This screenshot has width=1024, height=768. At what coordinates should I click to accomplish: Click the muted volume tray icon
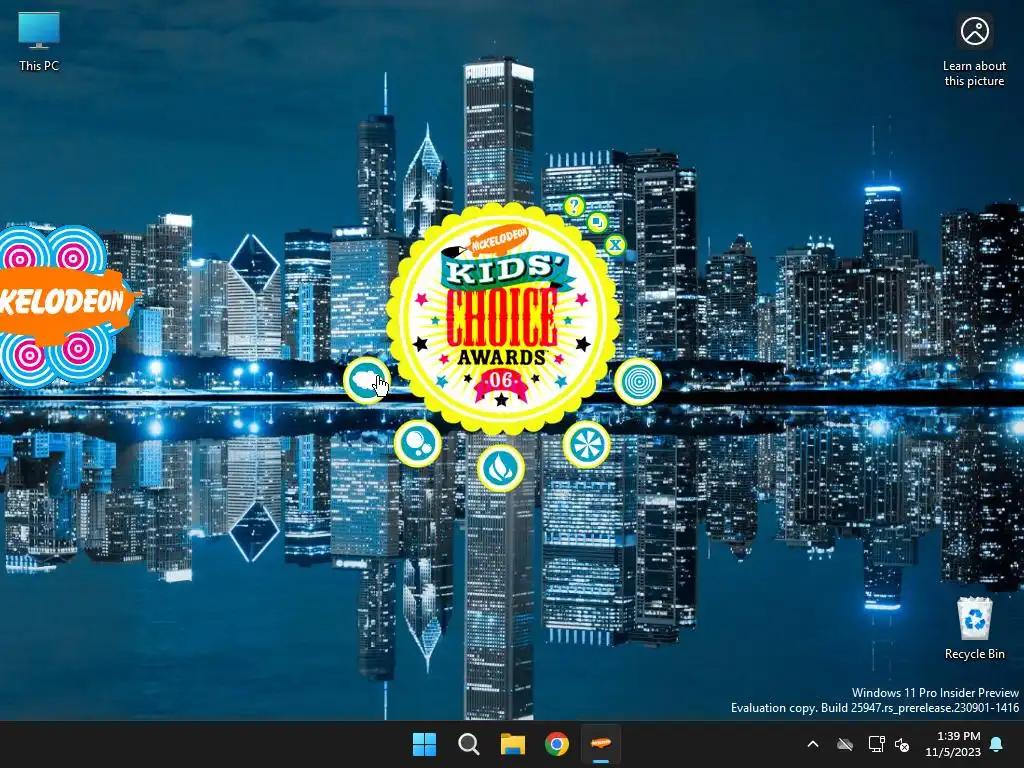(902, 744)
